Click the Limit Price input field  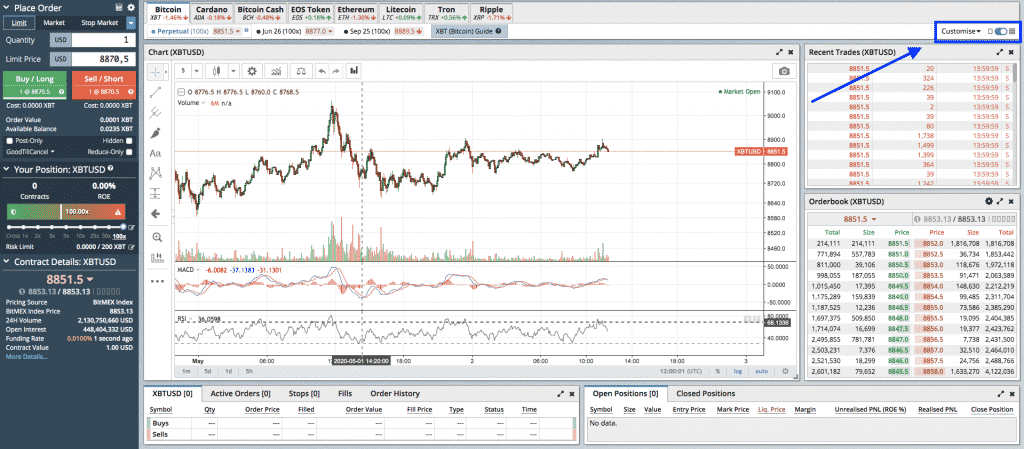click(x=103, y=59)
